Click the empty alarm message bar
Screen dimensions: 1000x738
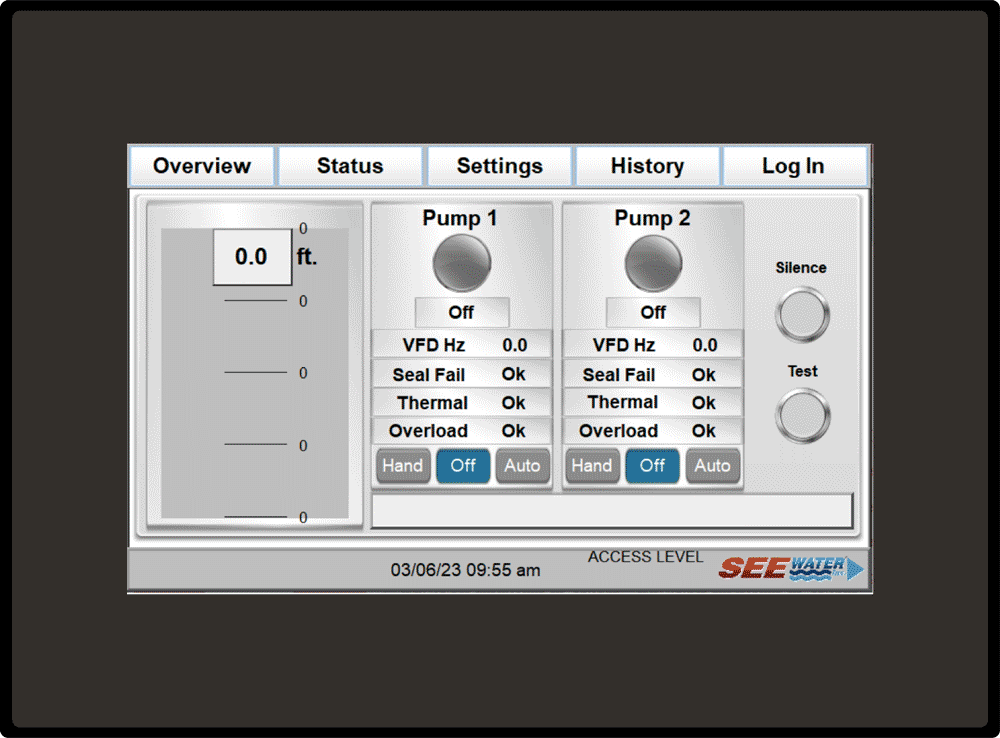click(612, 510)
